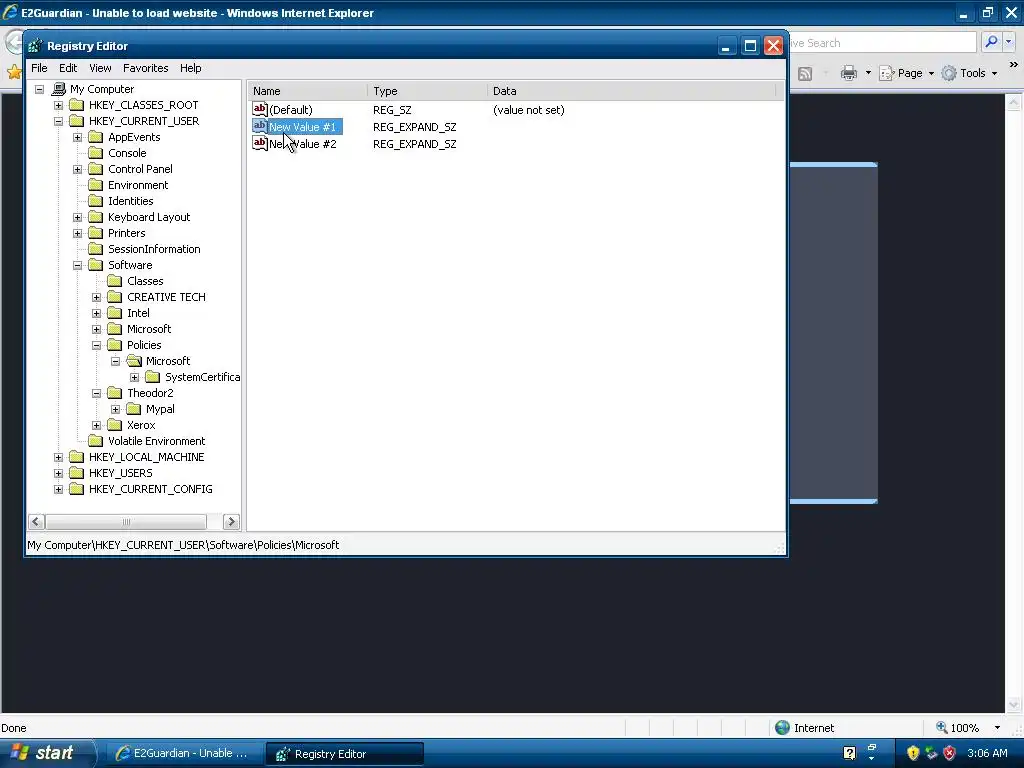Click the help question mark tray icon
This screenshot has height=768, width=1024.
(849, 753)
